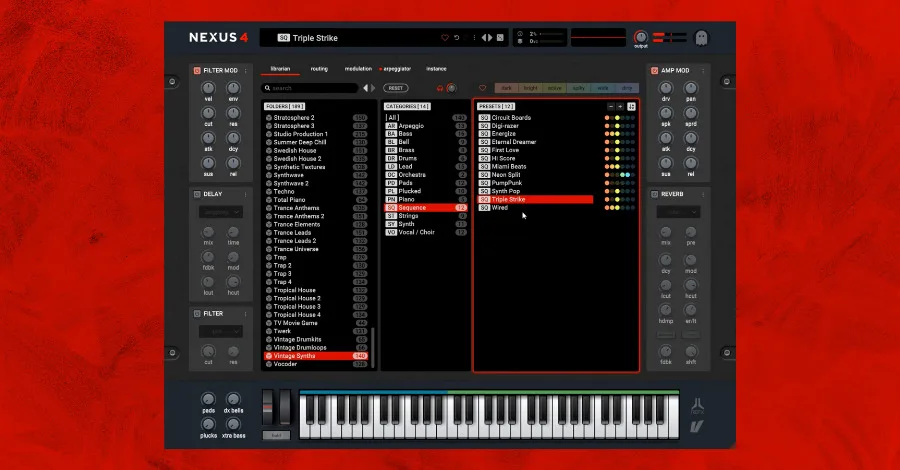Open the Delay type dropdown
The width and height of the screenshot is (900, 470).
pos(221,212)
